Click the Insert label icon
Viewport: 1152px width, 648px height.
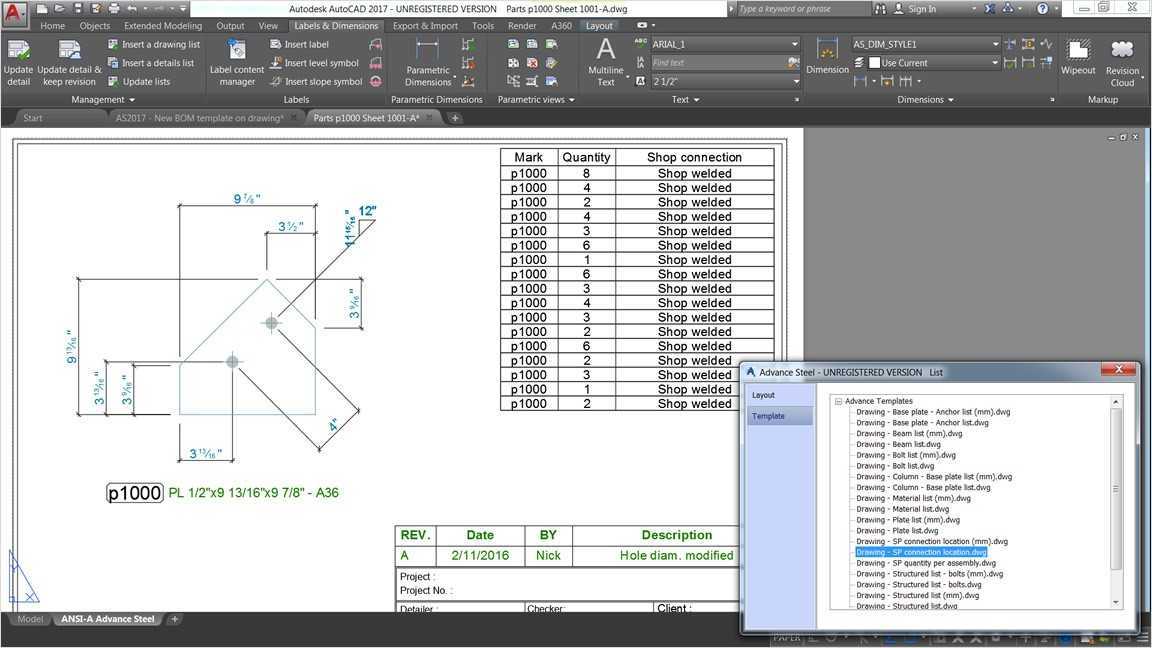(276, 44)
